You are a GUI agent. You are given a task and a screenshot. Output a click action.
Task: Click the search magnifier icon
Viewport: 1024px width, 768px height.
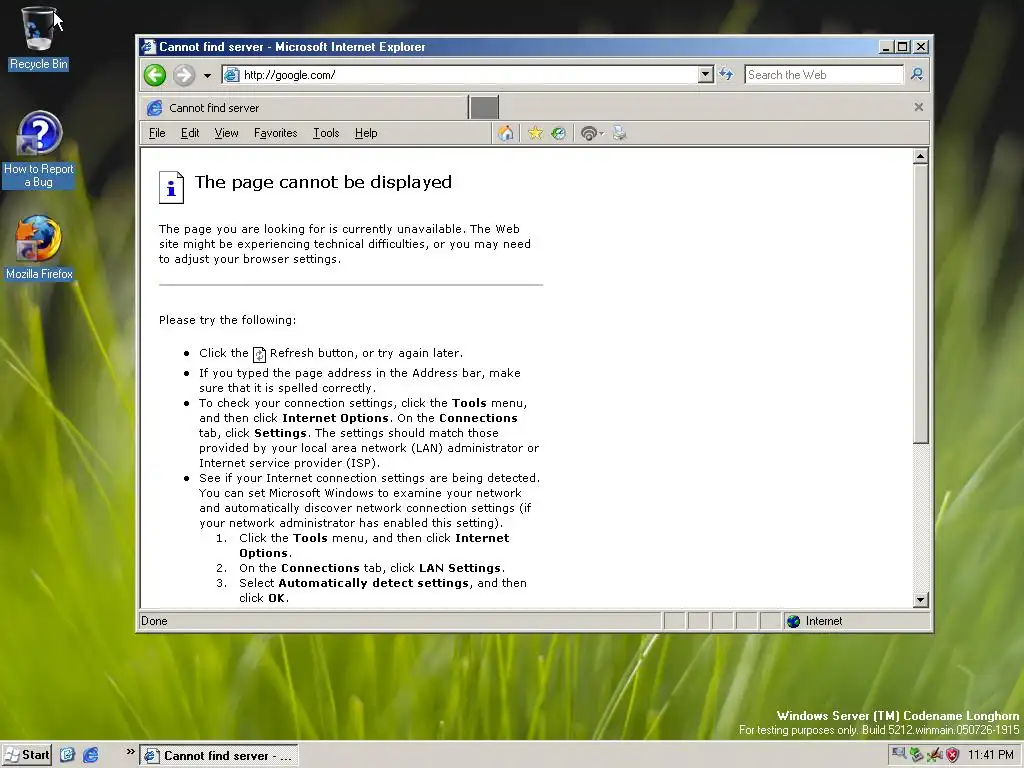(917, 74)
